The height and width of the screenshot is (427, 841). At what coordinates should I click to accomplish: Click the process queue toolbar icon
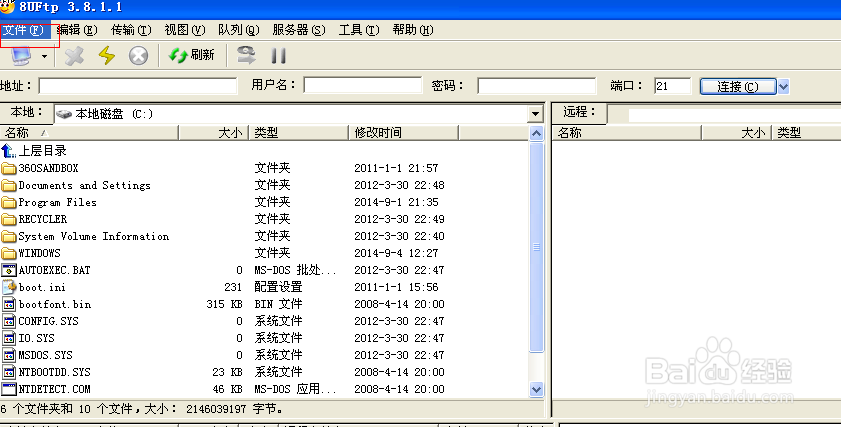(x=246, y=55)
